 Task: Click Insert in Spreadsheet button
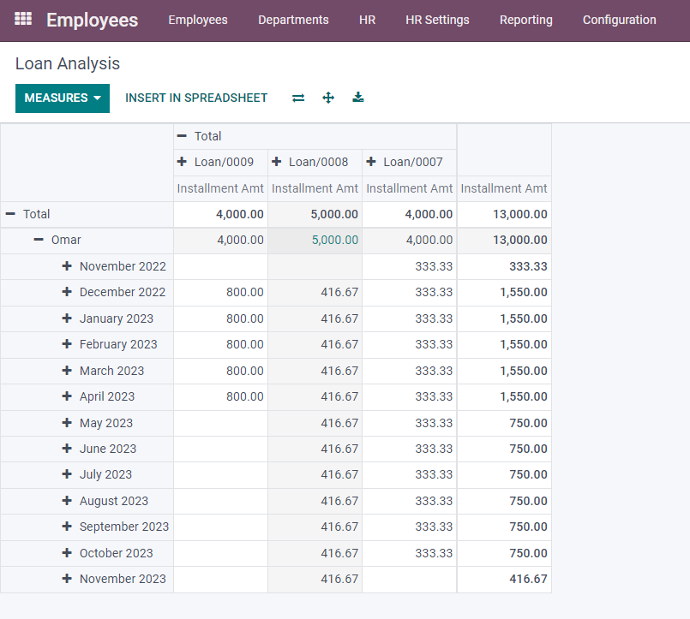pyautogui.click(x=196, y=98)
